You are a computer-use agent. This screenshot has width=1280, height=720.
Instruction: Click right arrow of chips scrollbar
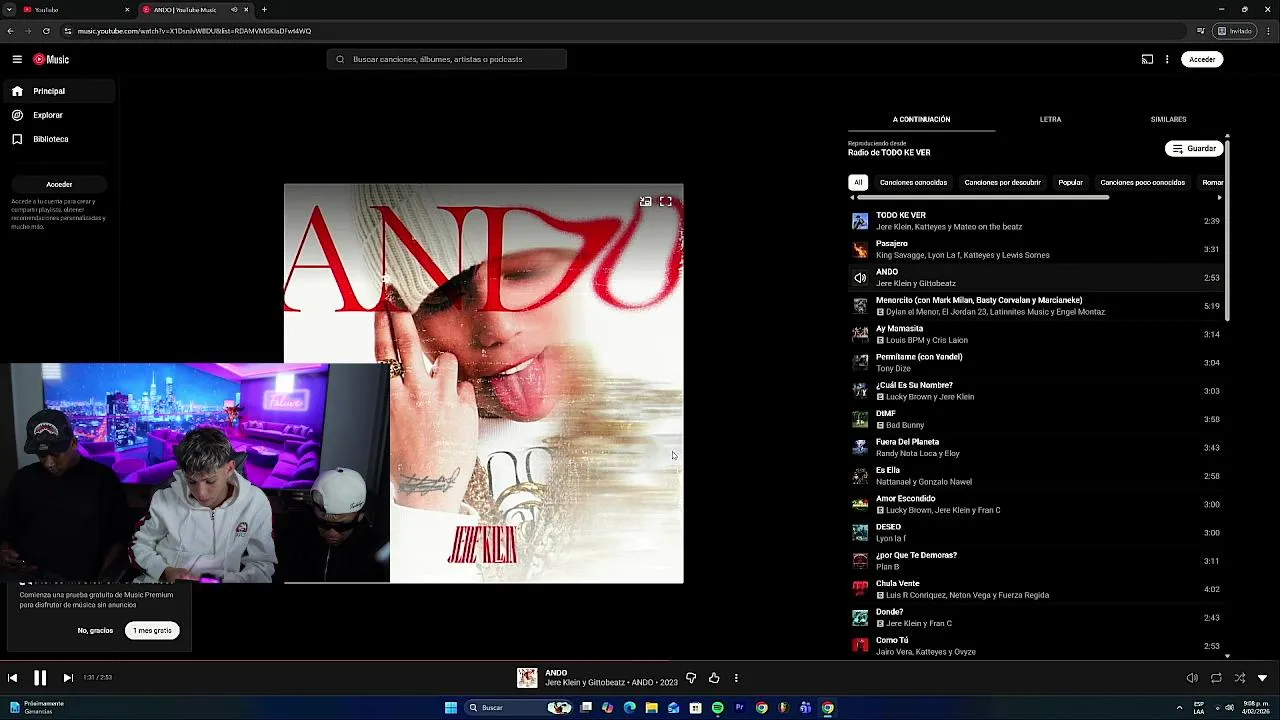click(x=1219, y=197)
